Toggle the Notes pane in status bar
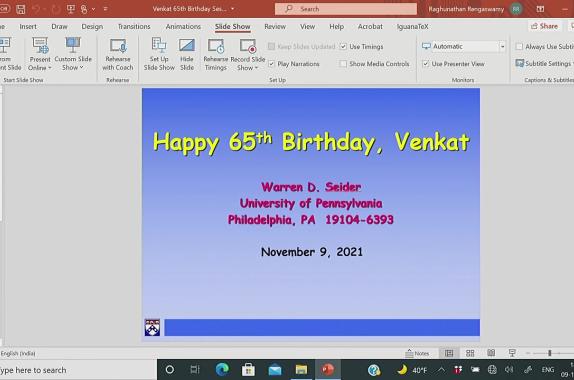 click(x=417, y=353)
